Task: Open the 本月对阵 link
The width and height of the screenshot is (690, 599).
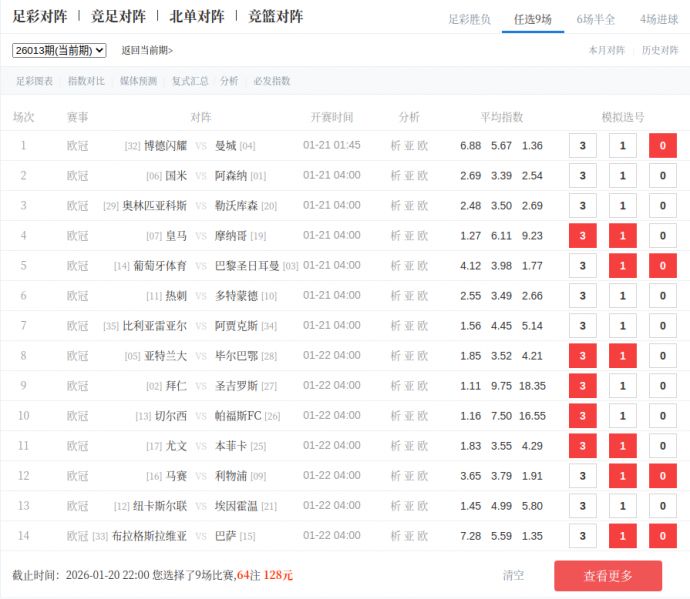Action: pyautogui.click(x=606, y=50)
